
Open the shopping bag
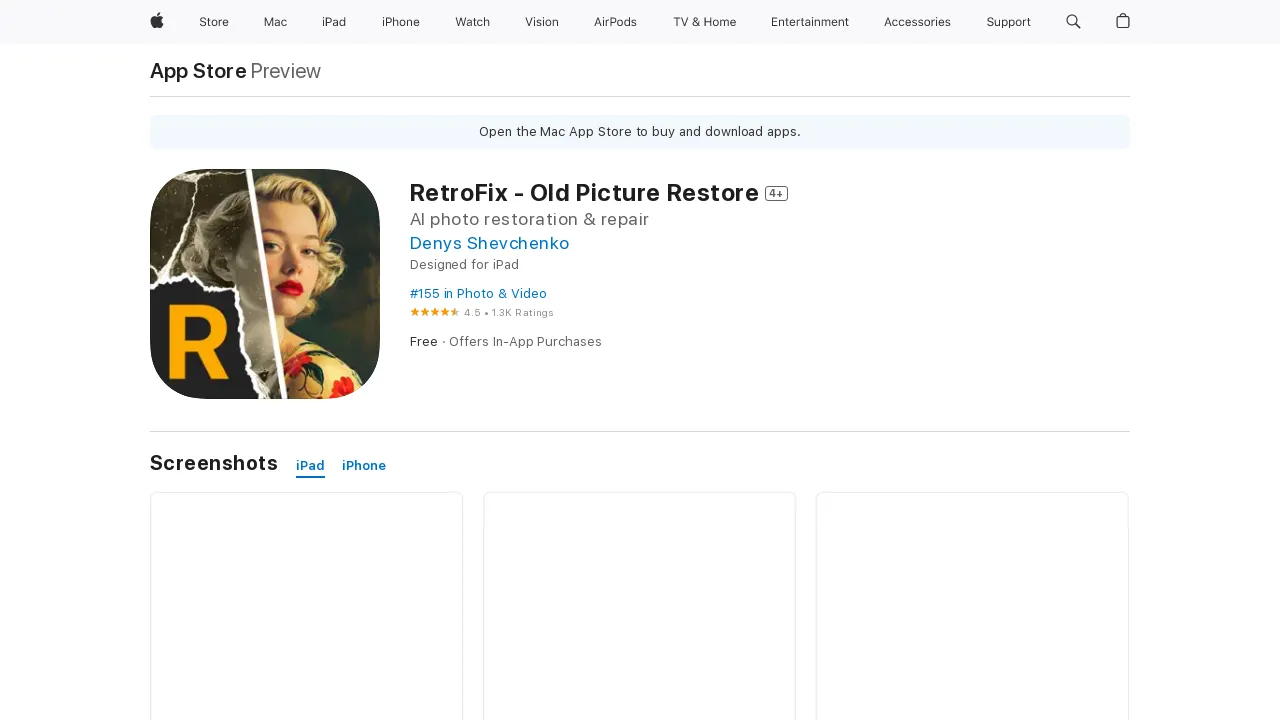coord(1122,21)
